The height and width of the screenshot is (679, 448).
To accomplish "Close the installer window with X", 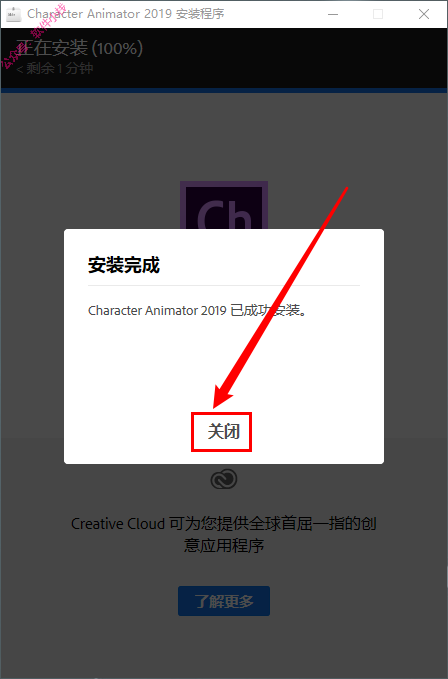I will [x=424, y=14].
